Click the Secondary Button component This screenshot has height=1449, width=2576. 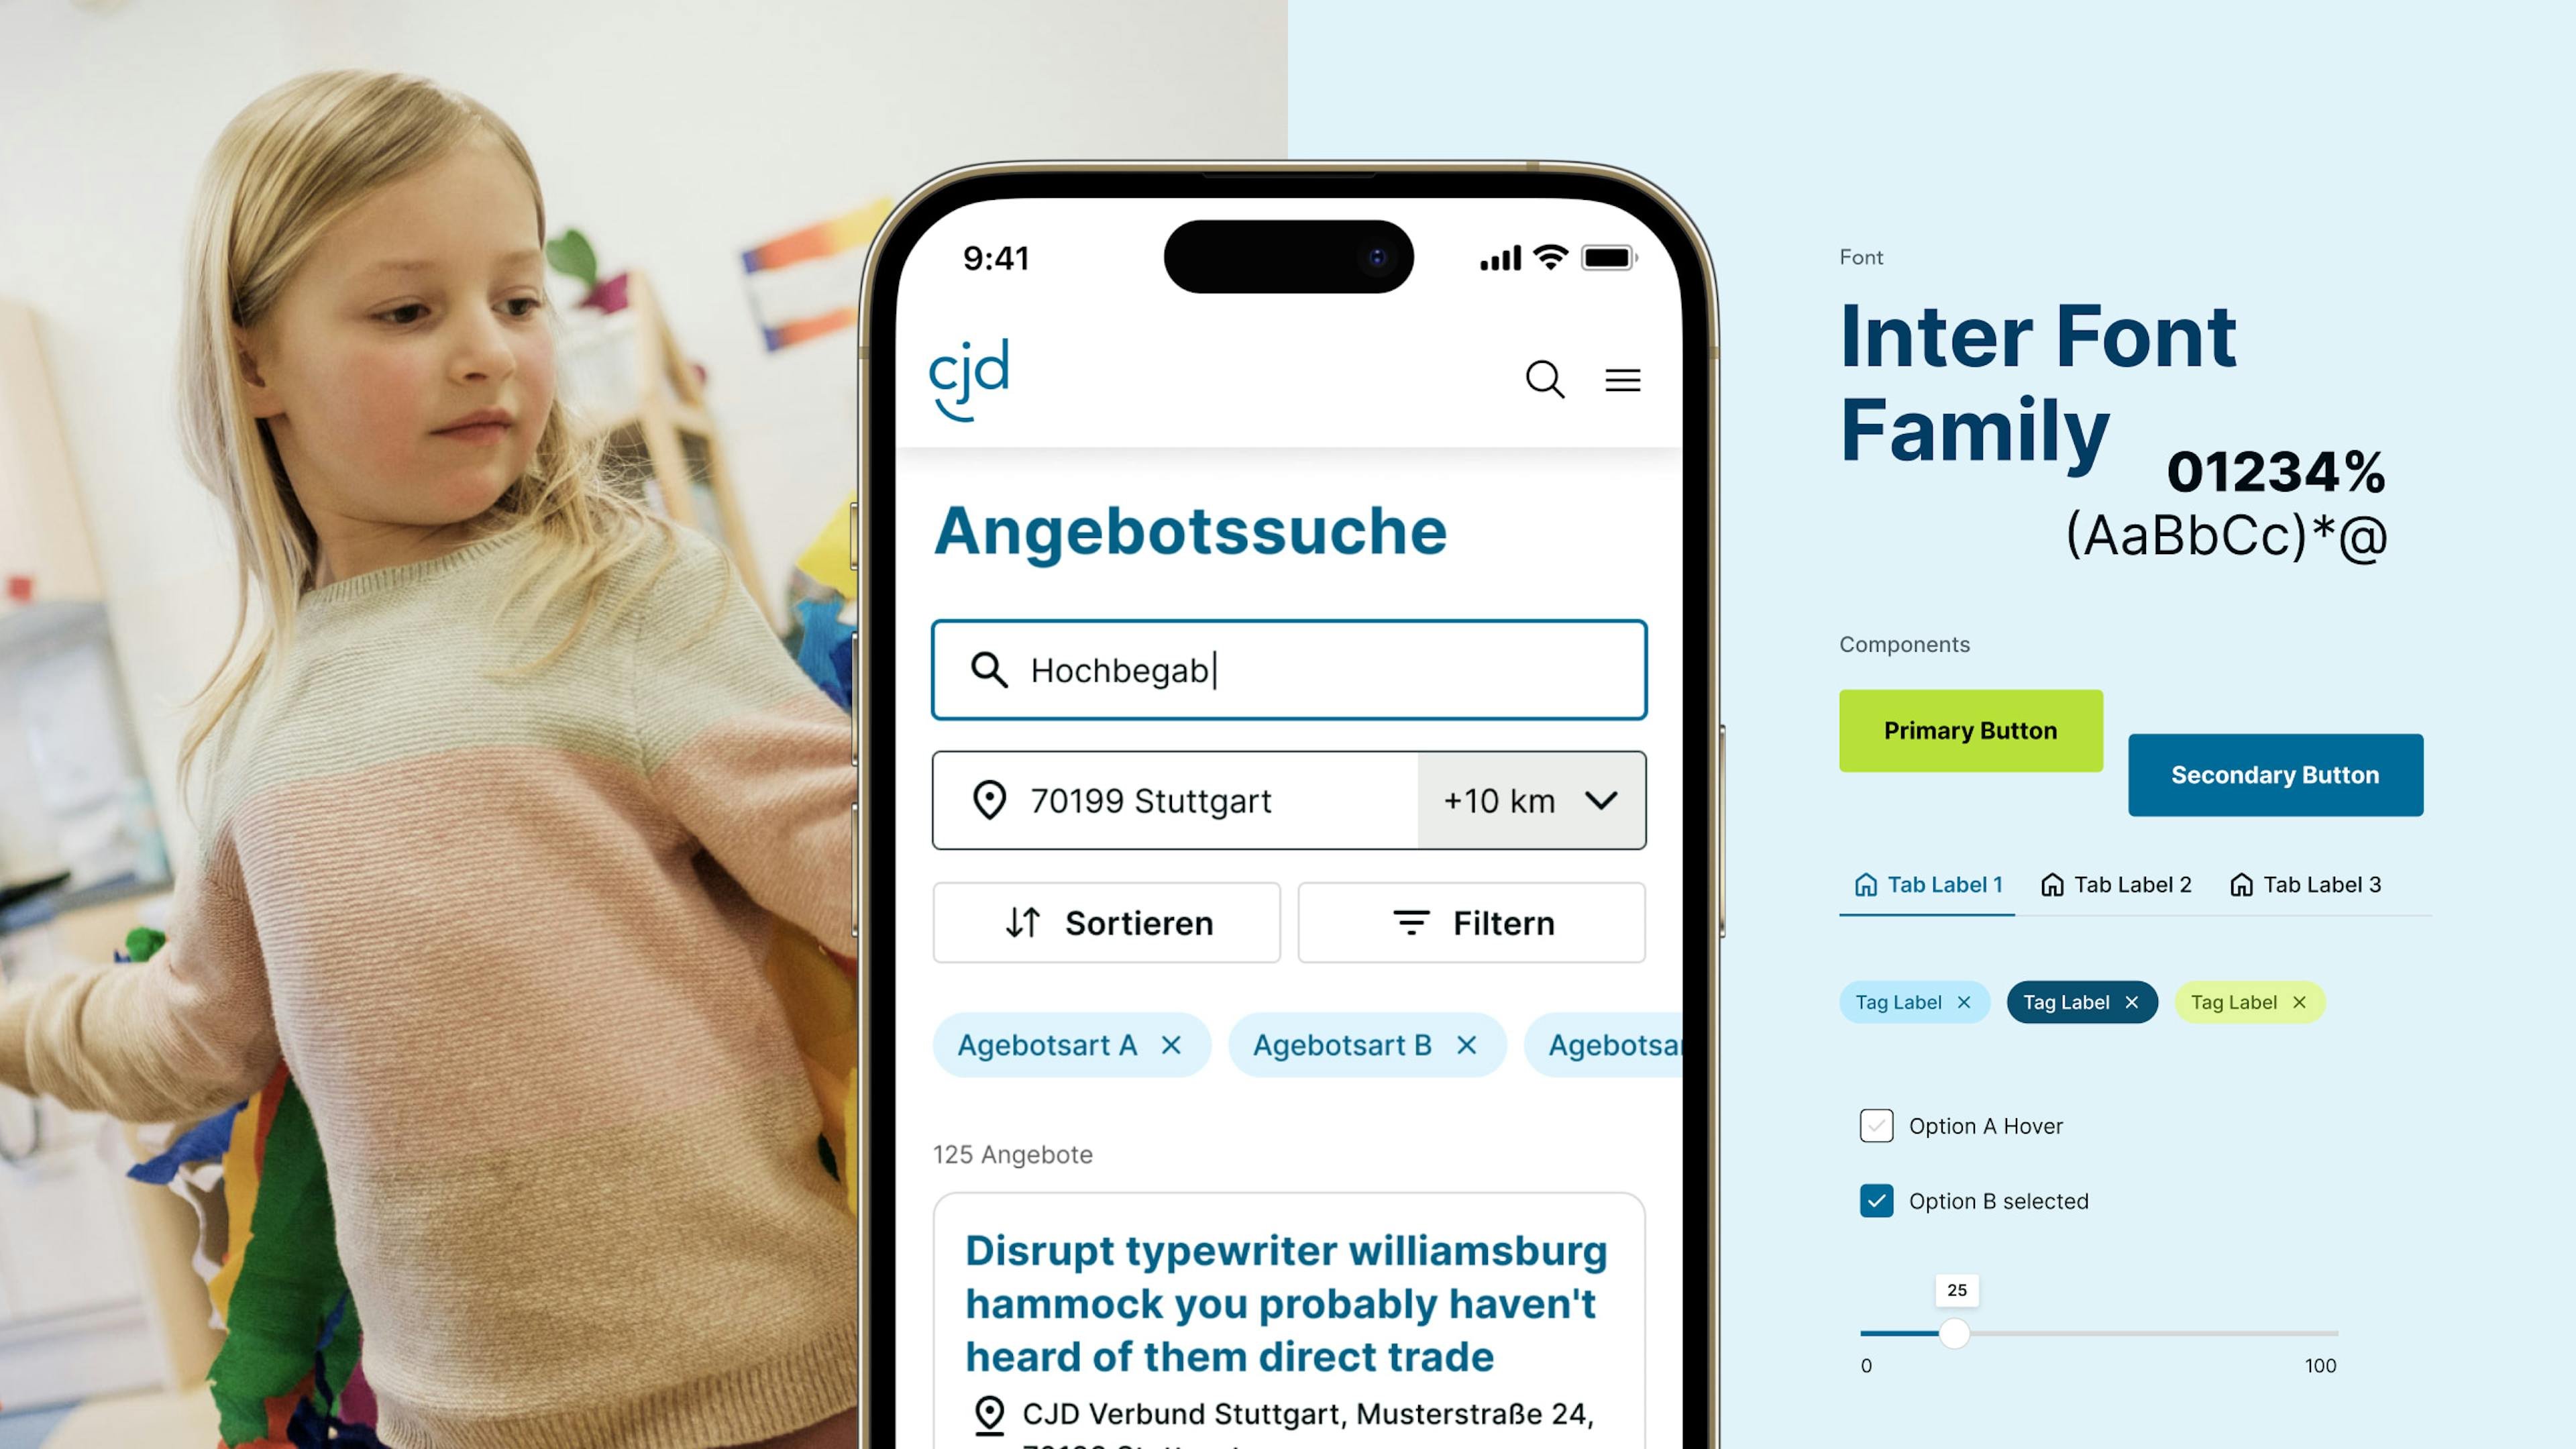point(2277,775)
